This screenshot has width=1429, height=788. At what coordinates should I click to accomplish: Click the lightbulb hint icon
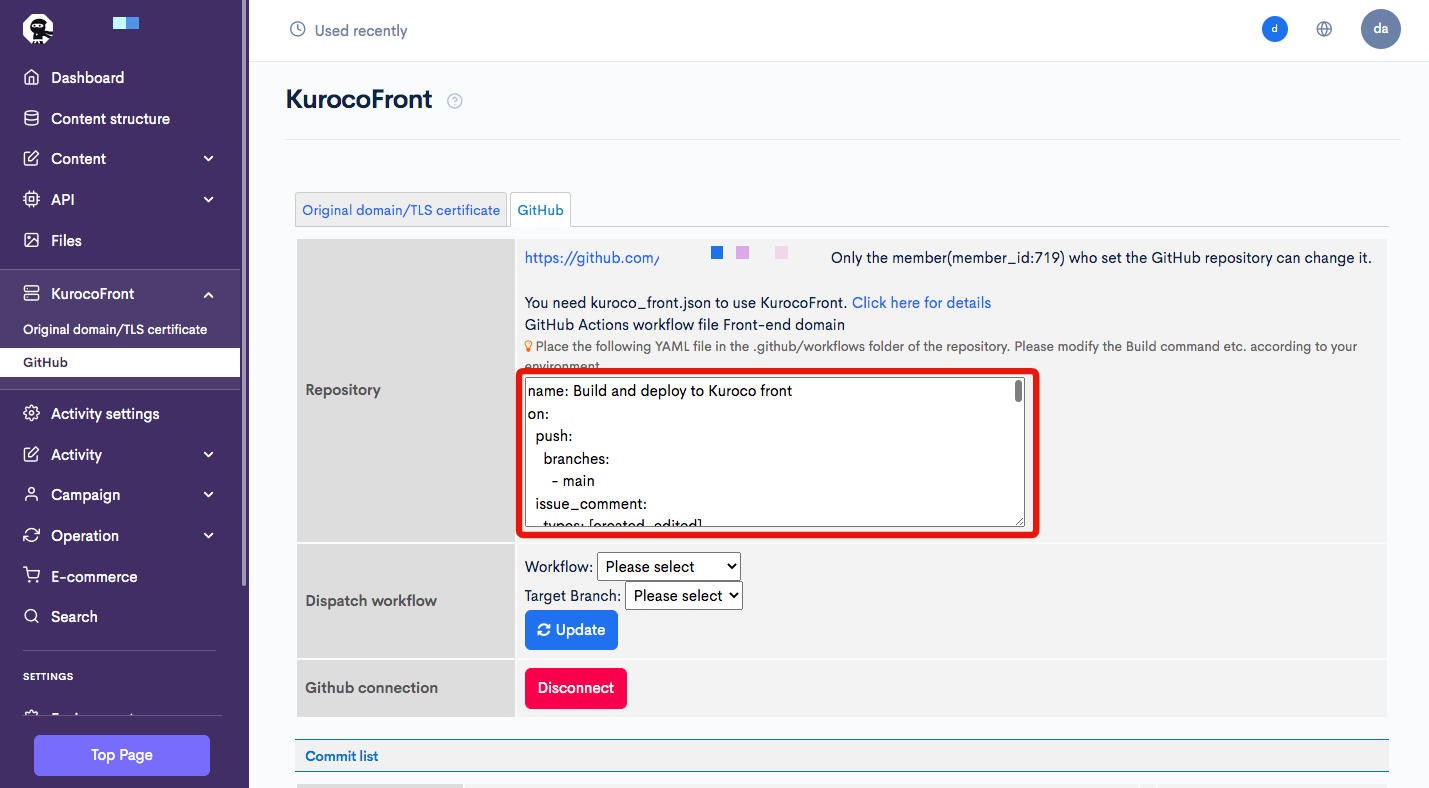529,347
